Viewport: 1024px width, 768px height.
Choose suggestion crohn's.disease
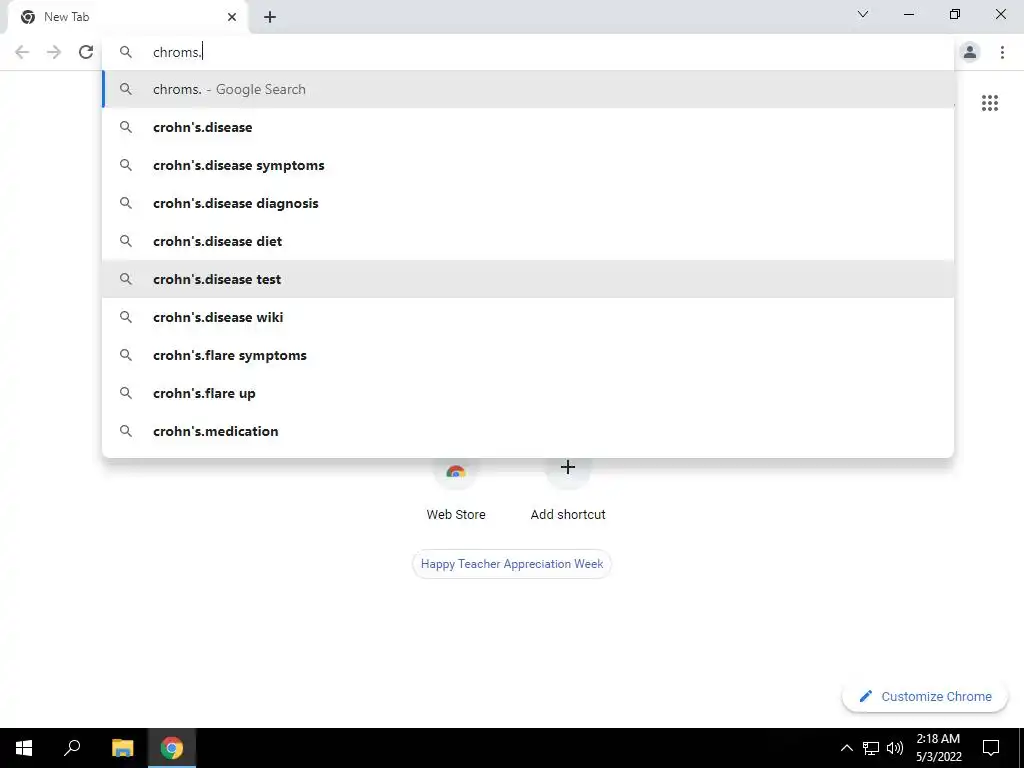click(528, 127)
